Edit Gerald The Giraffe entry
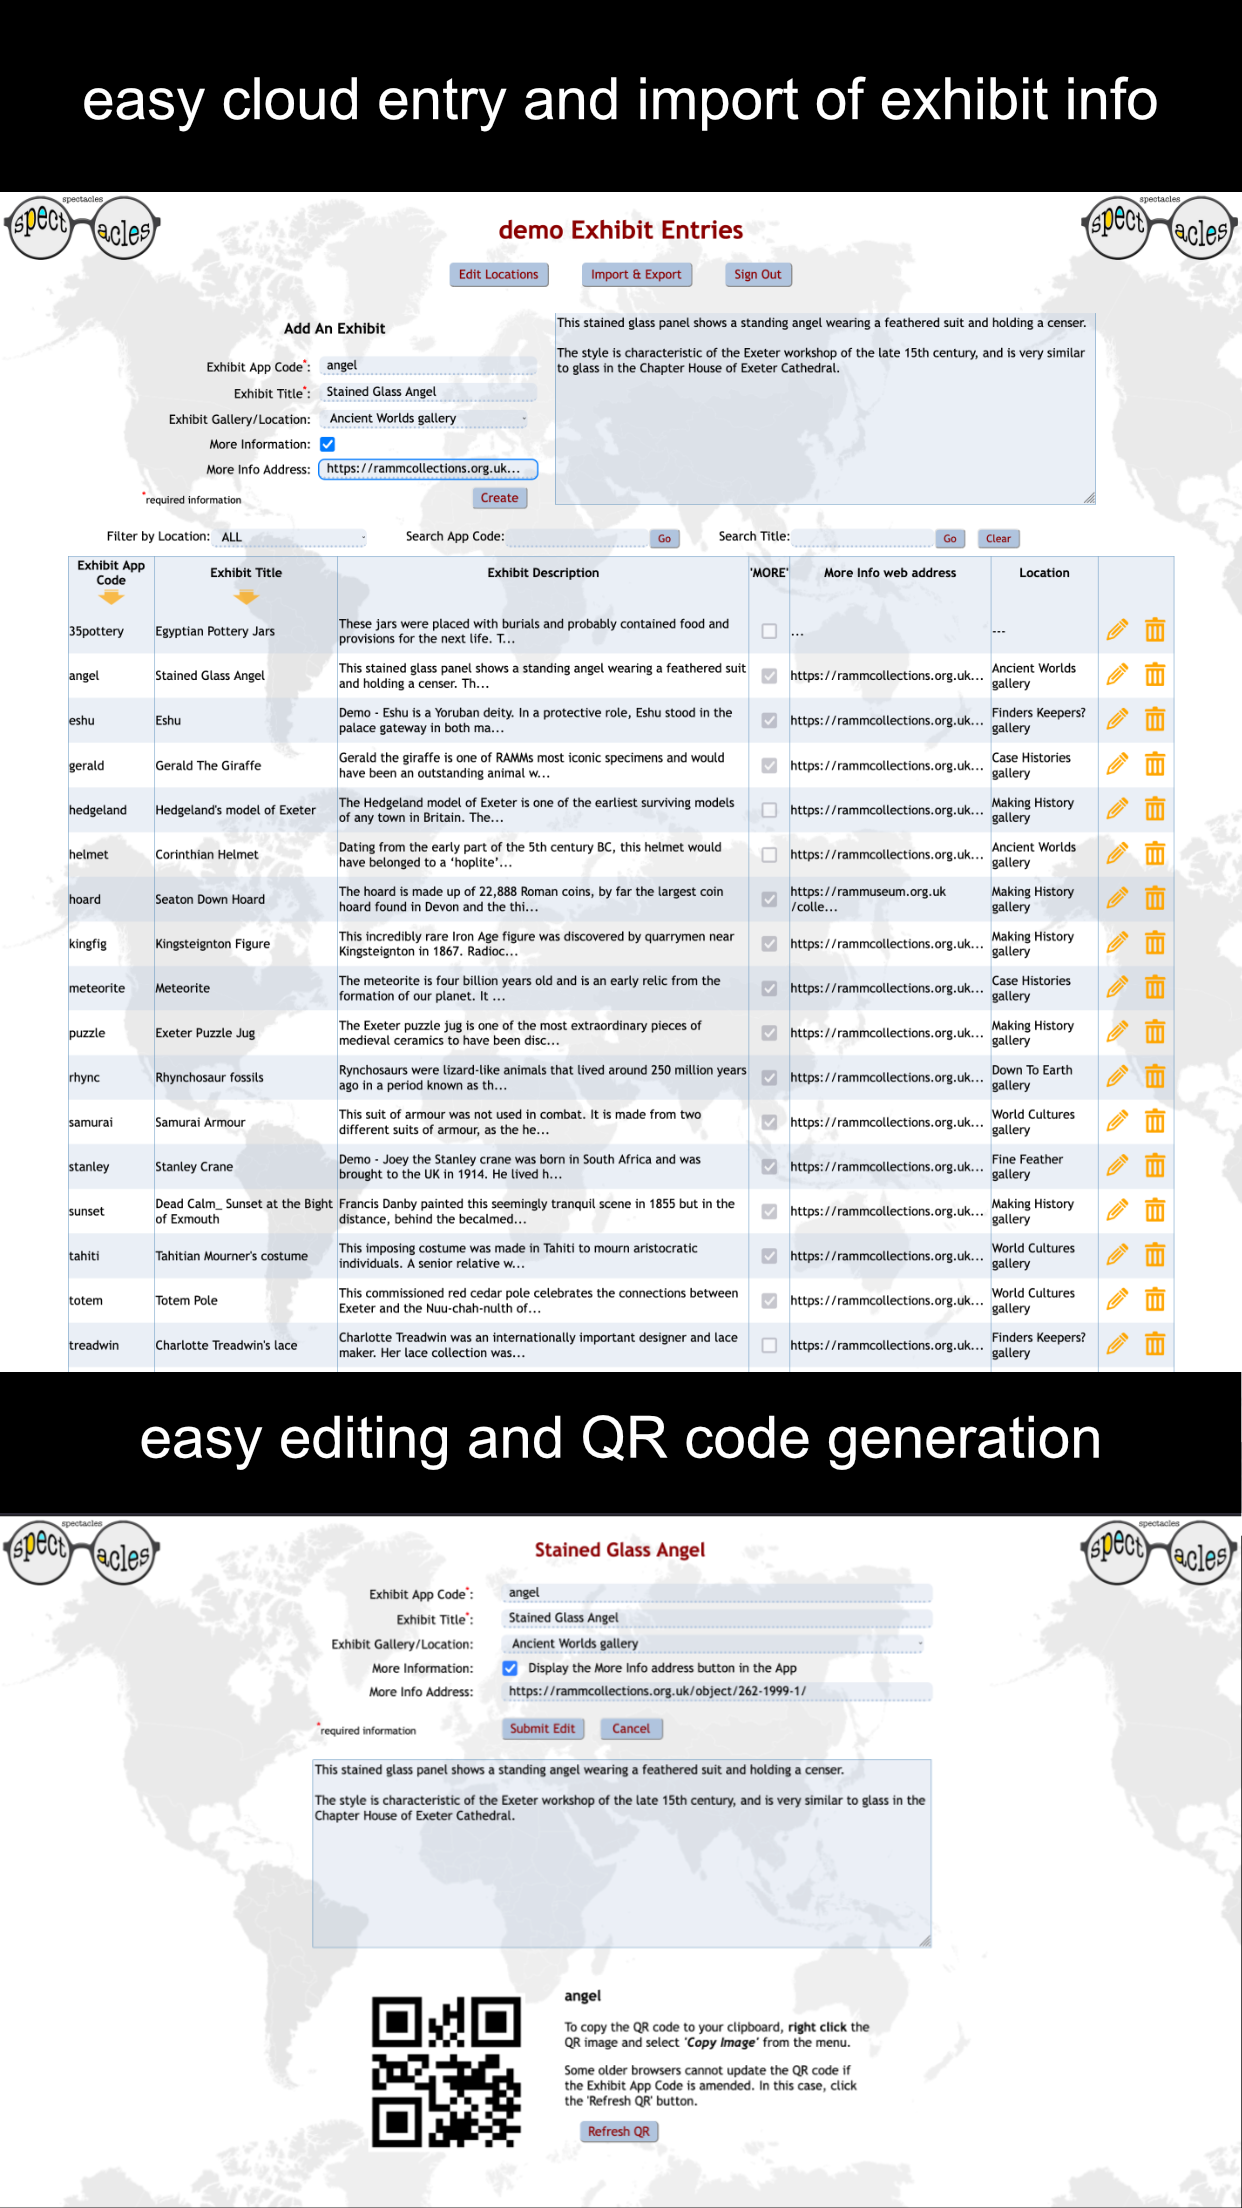Screen dimensions: 1242x2208 click(1117, 765)
